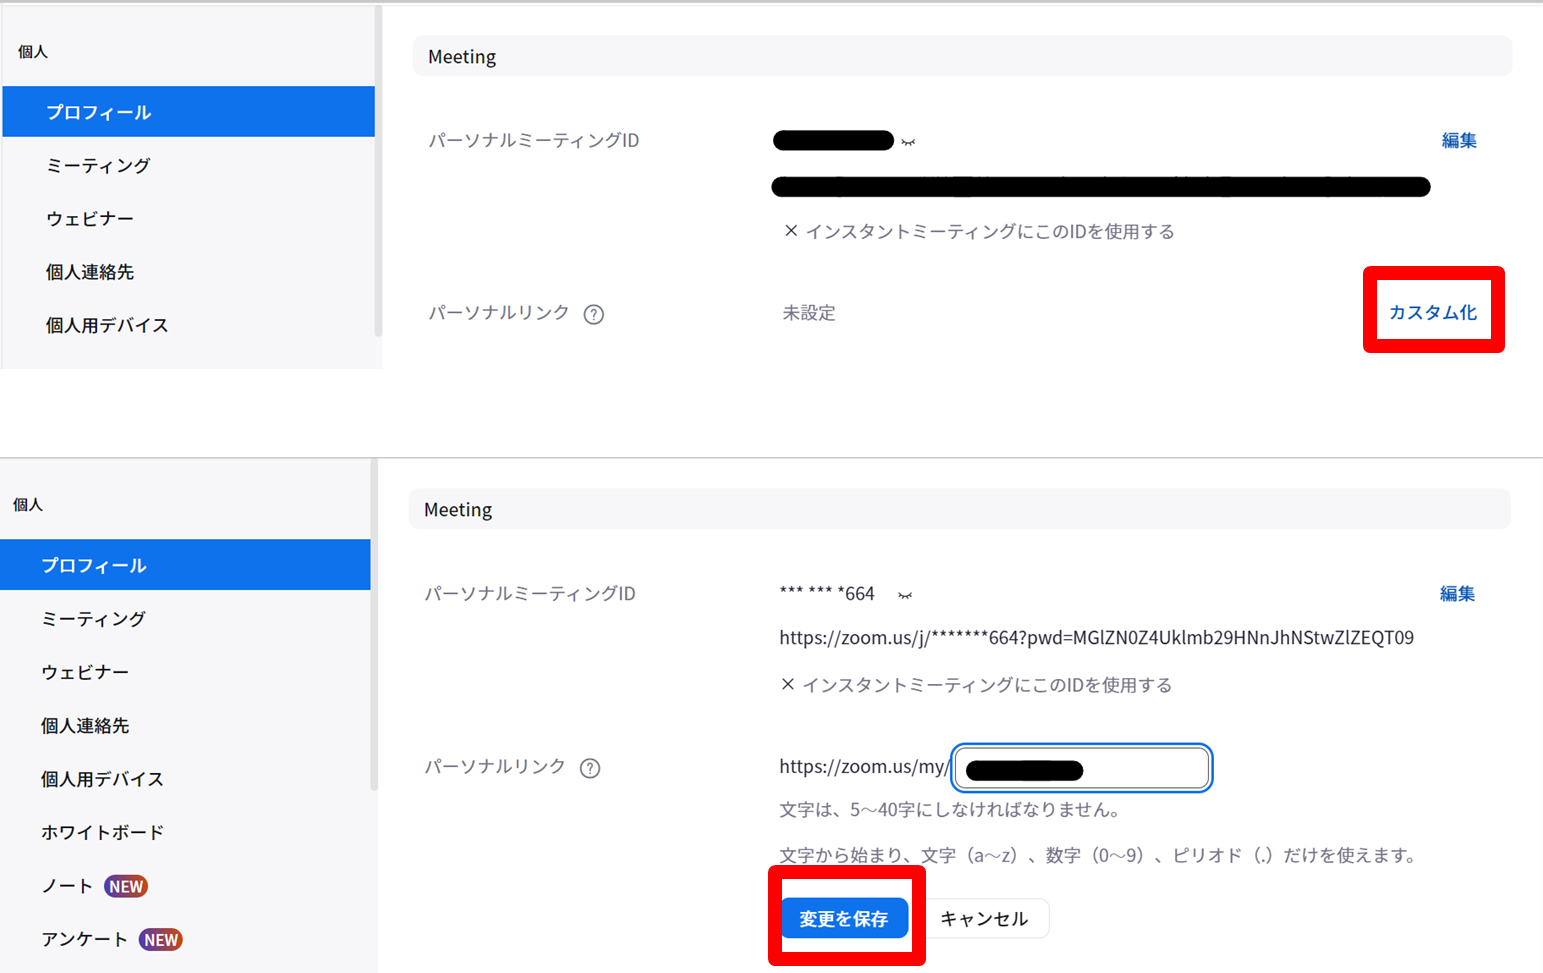Open ウェビナー in the bottom sidebar
The height and width of the screenshot is (973, 1543).
click(85, 671)
